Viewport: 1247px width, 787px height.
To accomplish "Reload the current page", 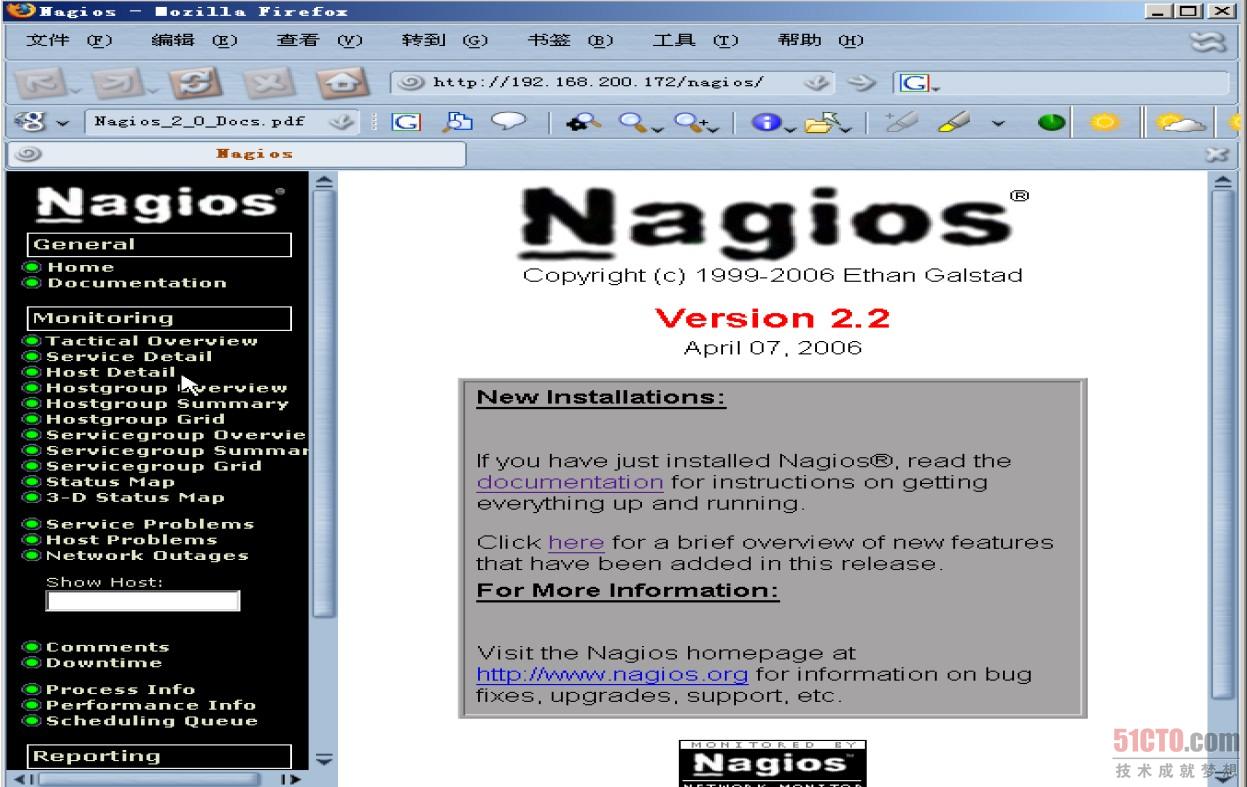I will pos(194,82).
